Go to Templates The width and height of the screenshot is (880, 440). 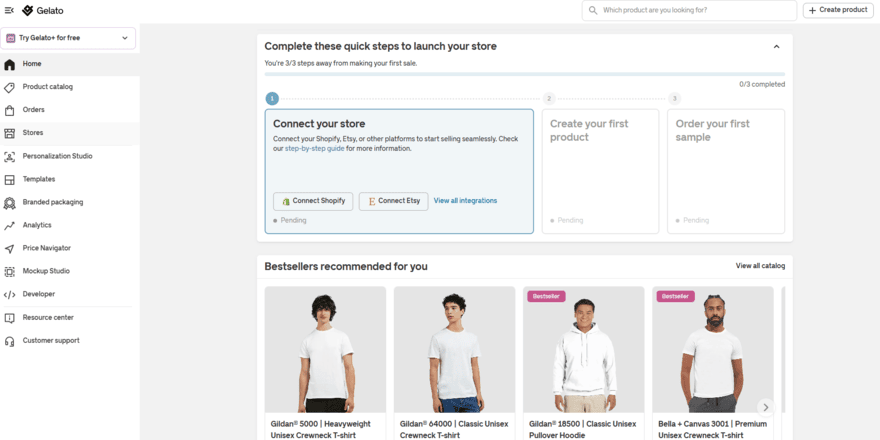(70, 179)
